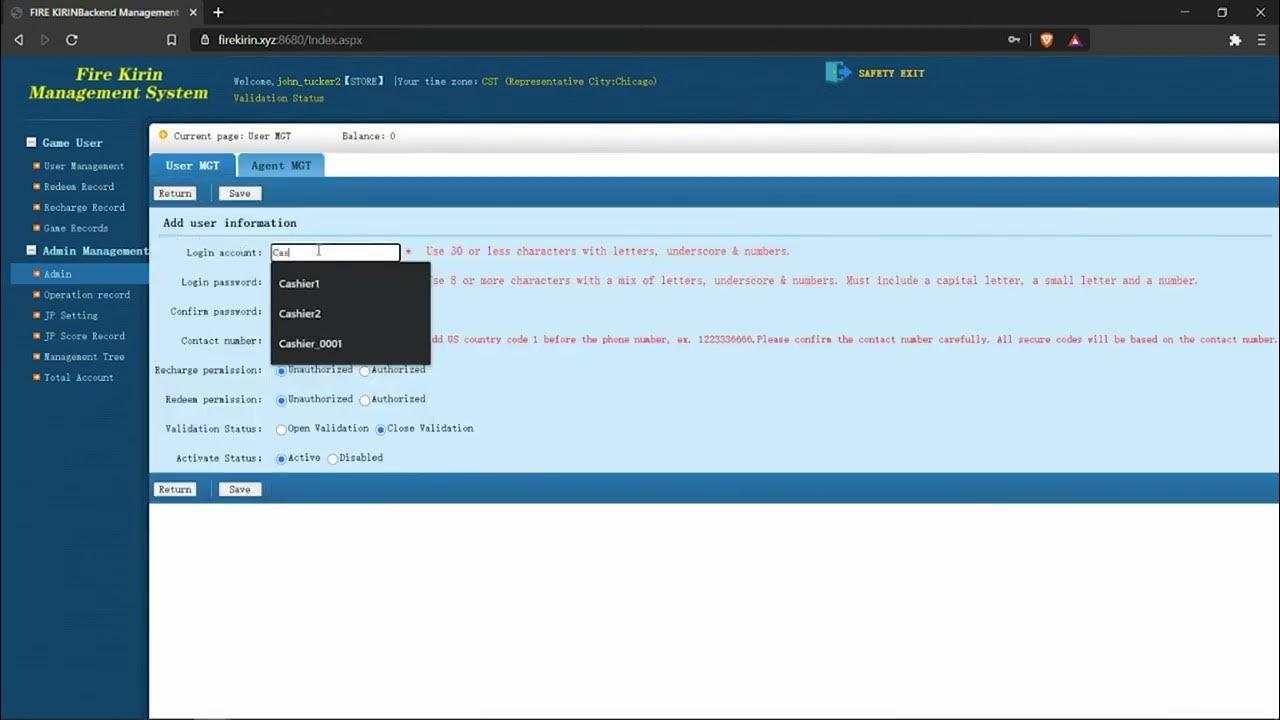This screenshot has height=720, width=1280.
Task: Set Activate Status to Active
Action: [281, 458]
